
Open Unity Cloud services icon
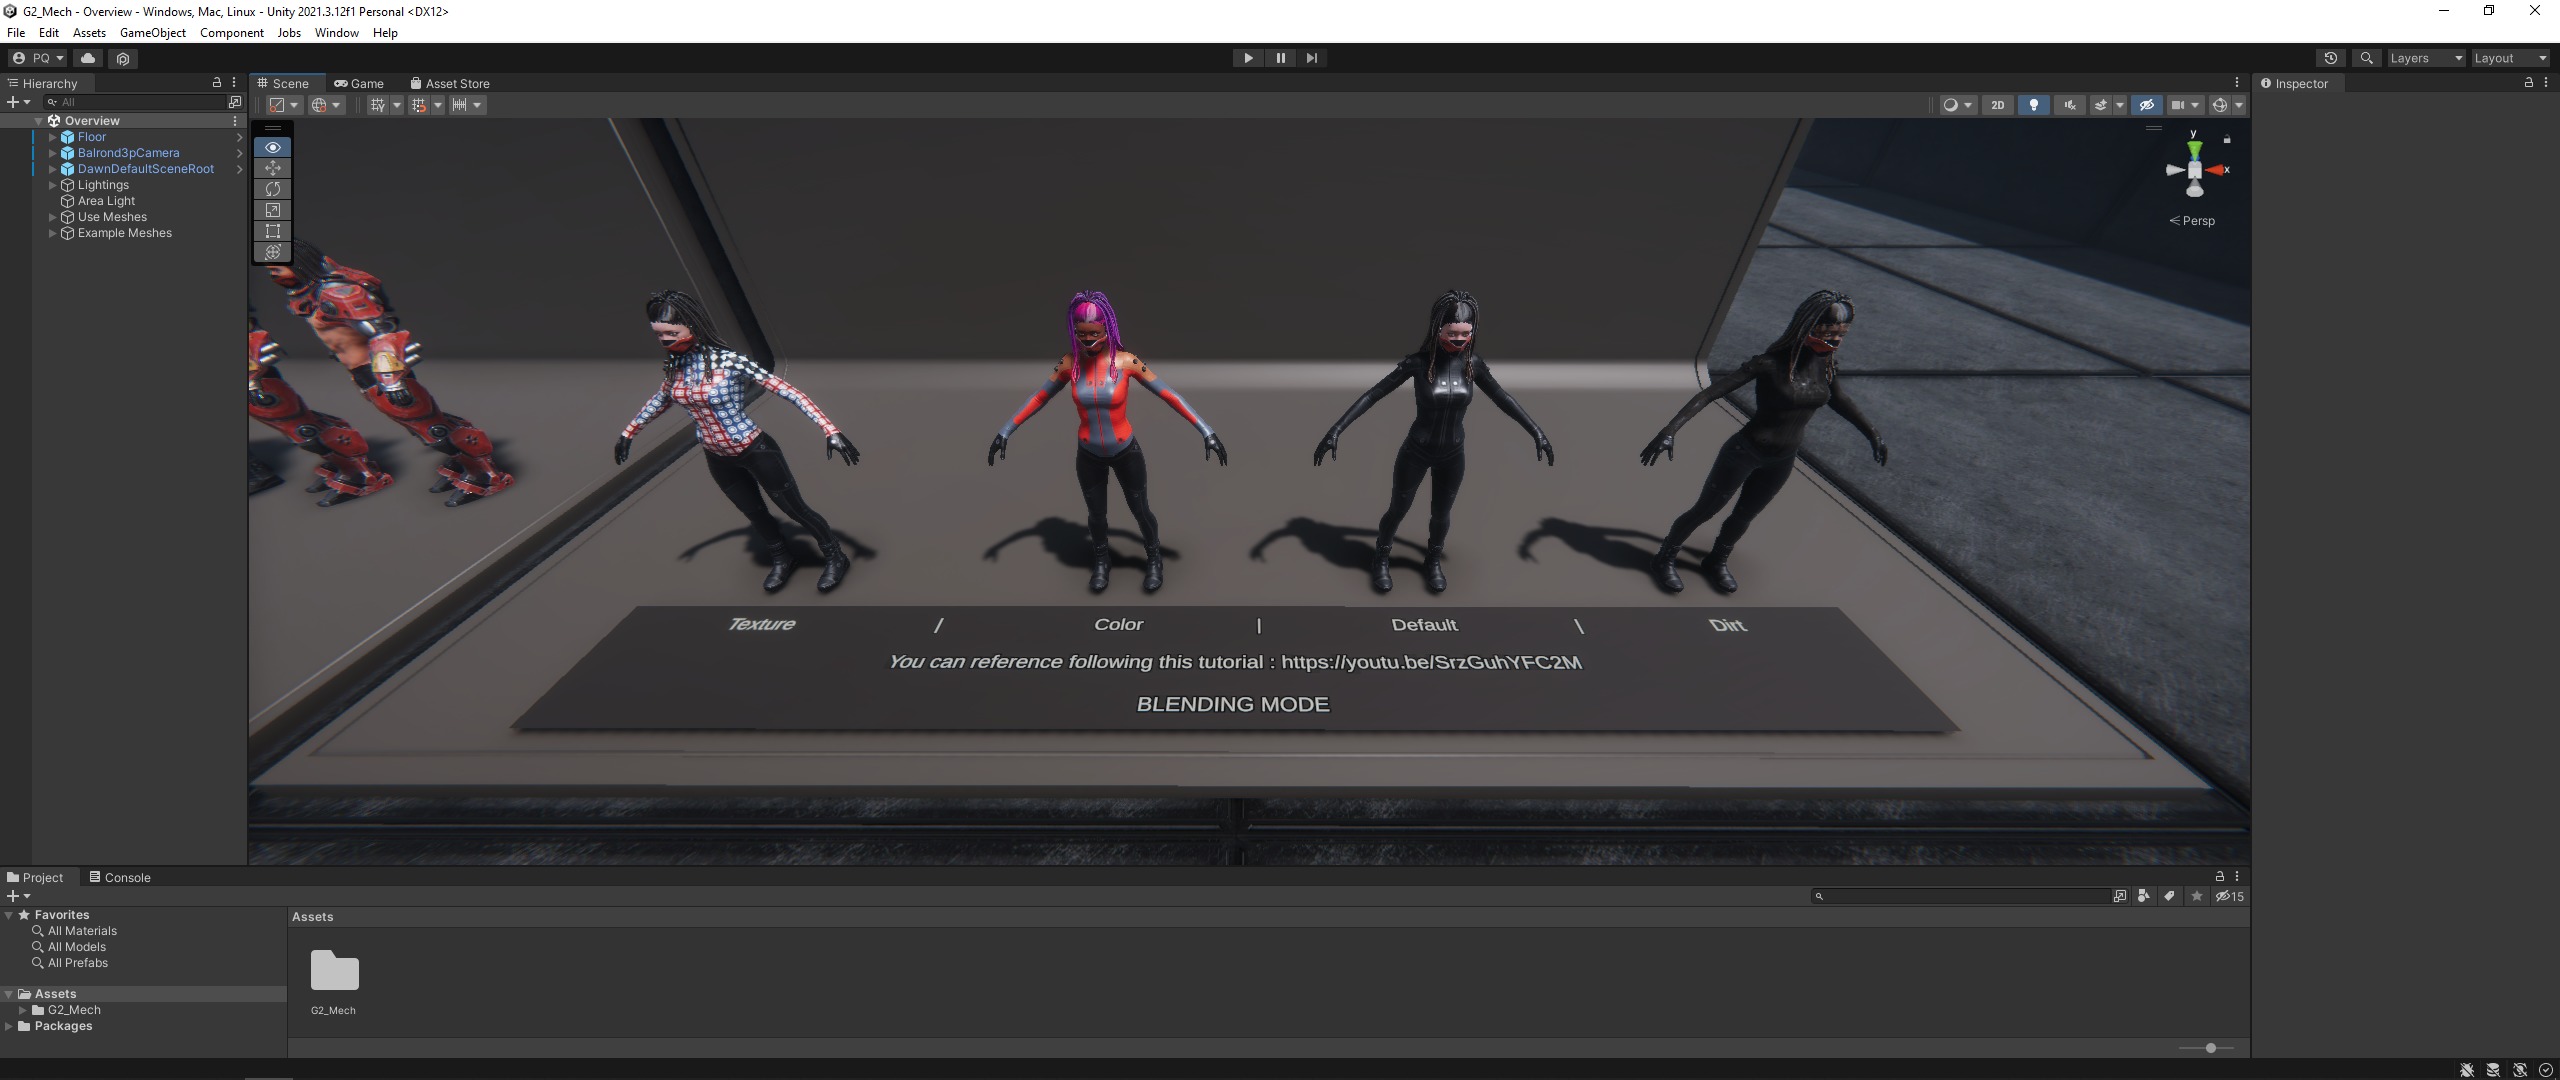(x=88, y=58)
